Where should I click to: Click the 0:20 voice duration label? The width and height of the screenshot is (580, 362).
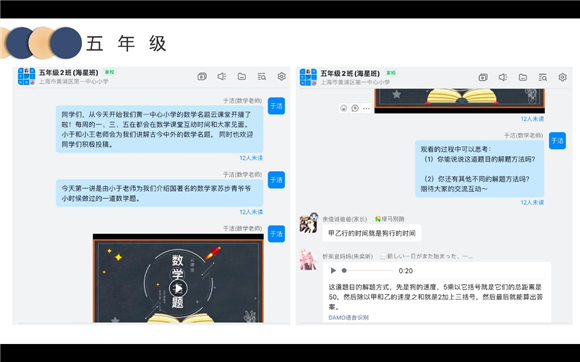[406, 271]
